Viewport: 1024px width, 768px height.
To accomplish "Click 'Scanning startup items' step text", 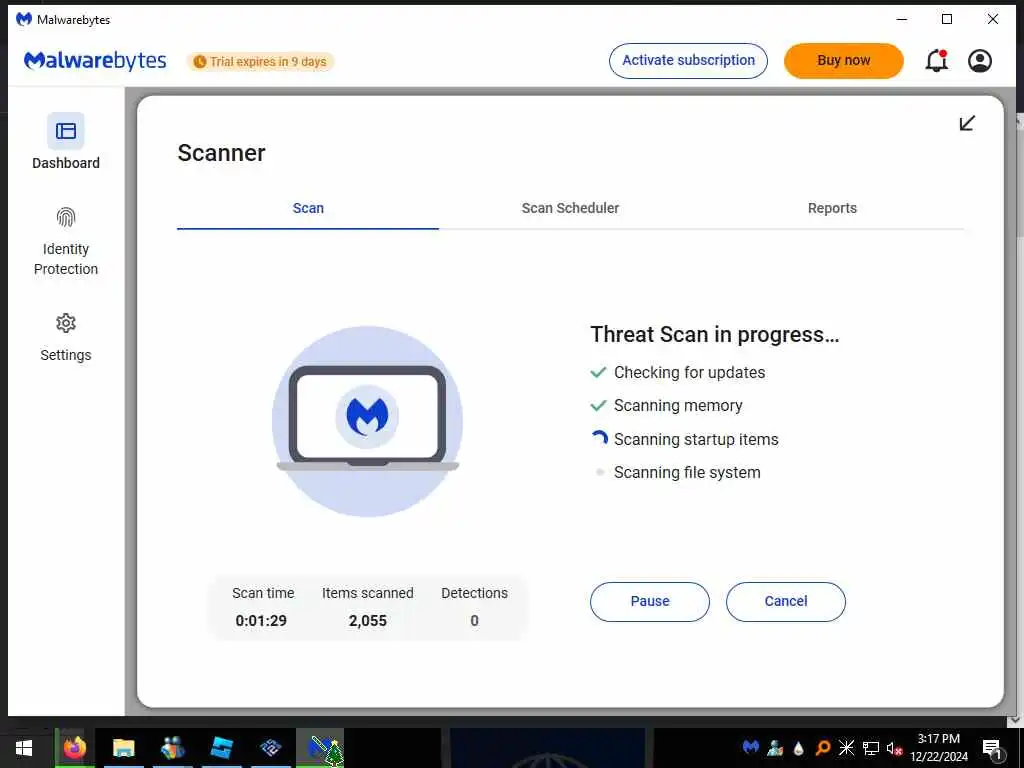I will pos(696,440).
